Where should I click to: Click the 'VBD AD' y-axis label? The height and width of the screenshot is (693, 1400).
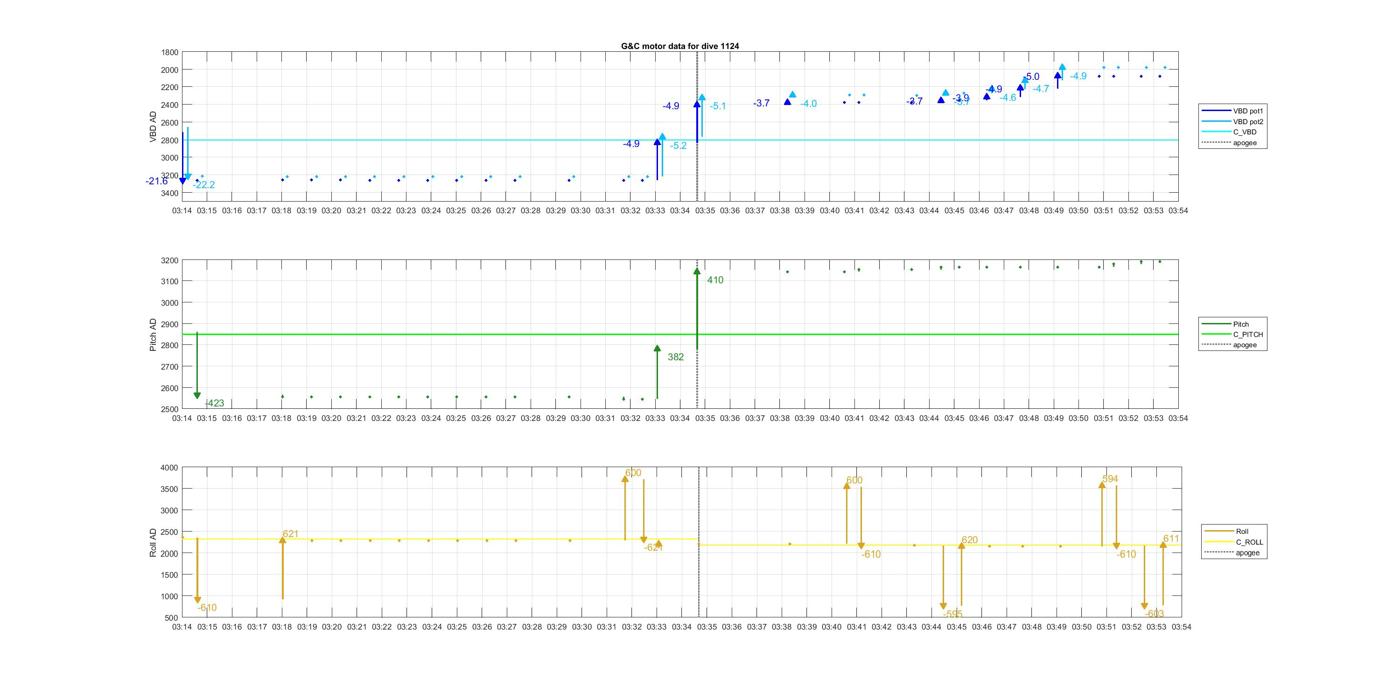[153, 125]
